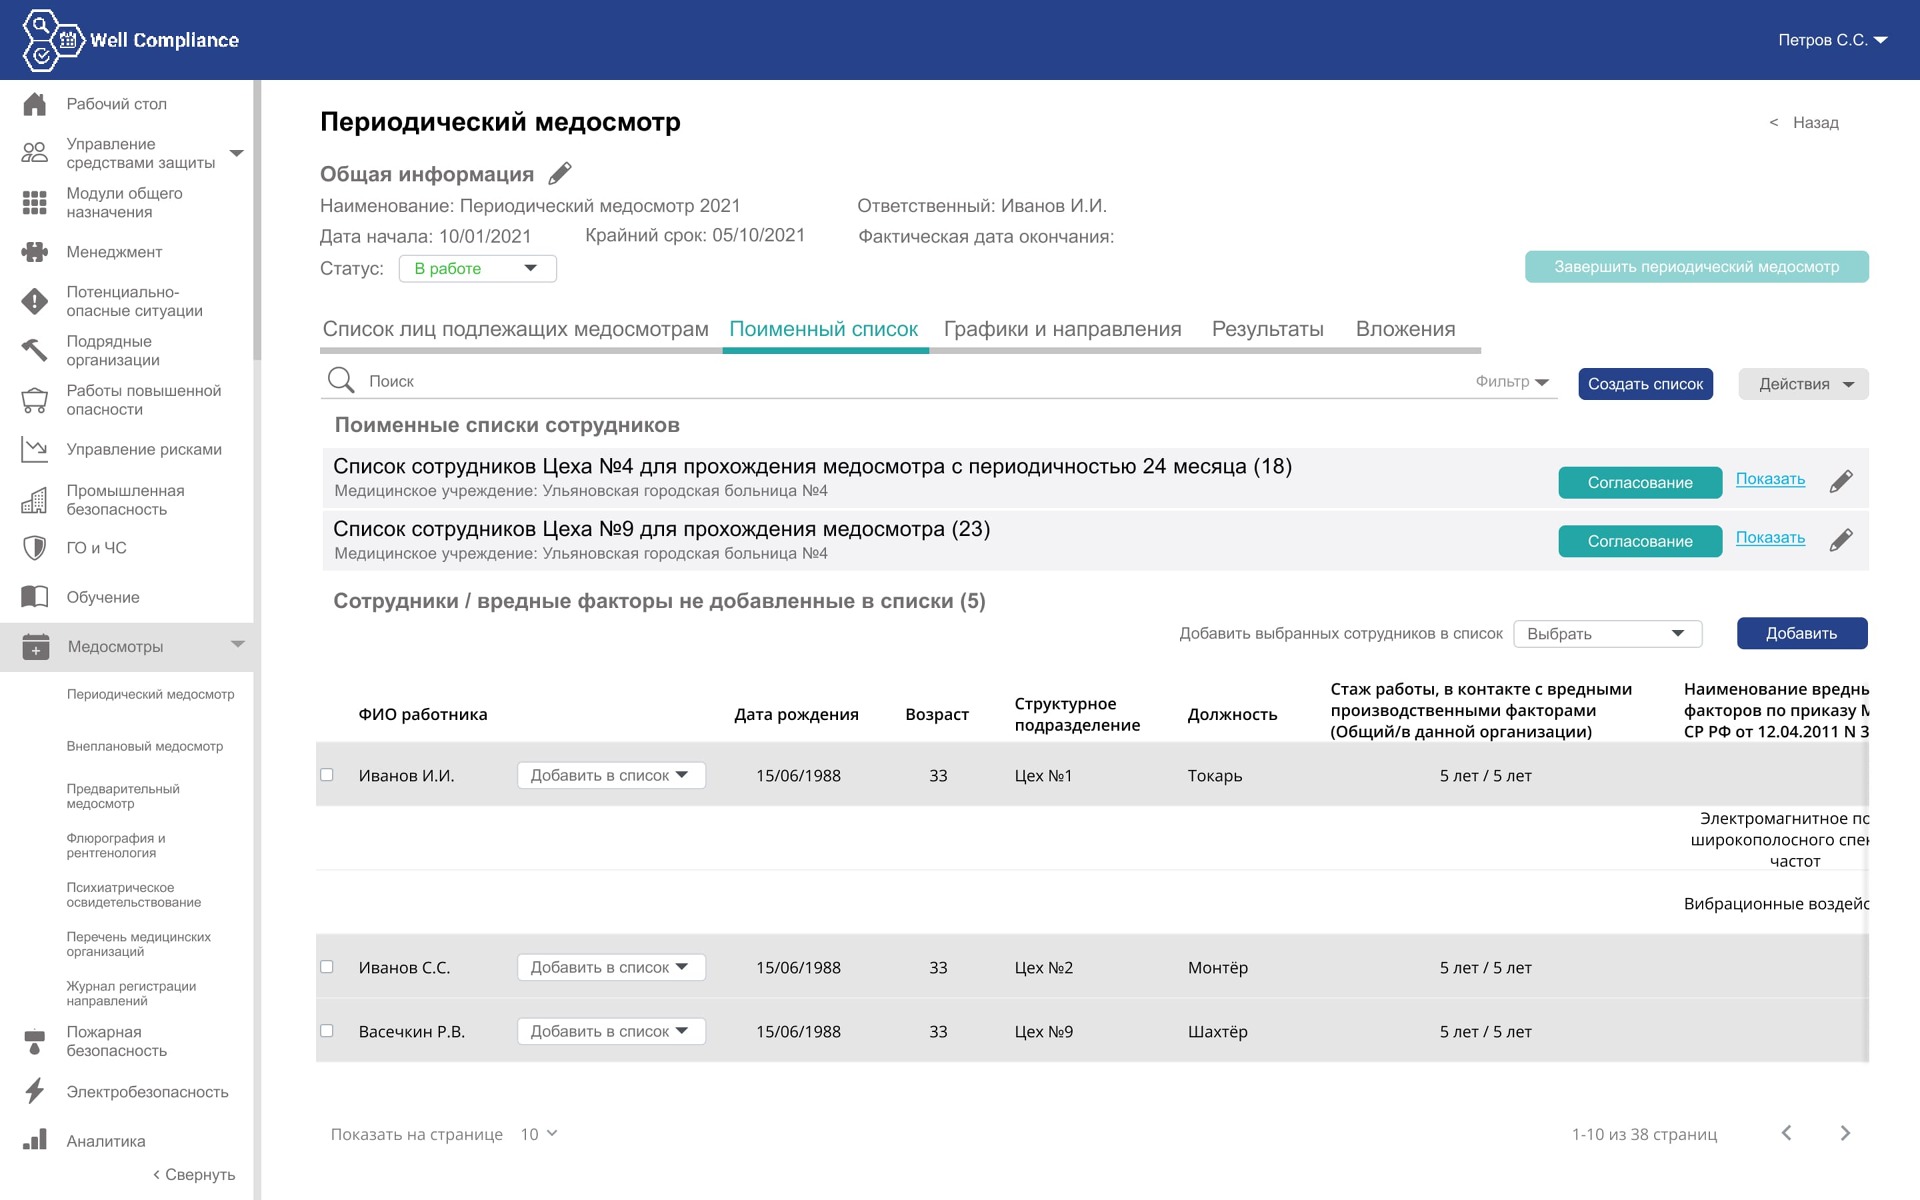This screenshot has width=1920, height=1200.
Task: Open the Фильтр dropdown
Action: point(1512,381)
